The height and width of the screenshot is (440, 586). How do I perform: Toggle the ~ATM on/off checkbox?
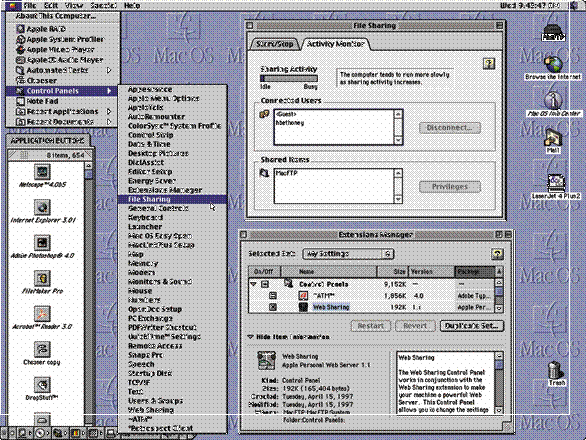coord(273,296)
